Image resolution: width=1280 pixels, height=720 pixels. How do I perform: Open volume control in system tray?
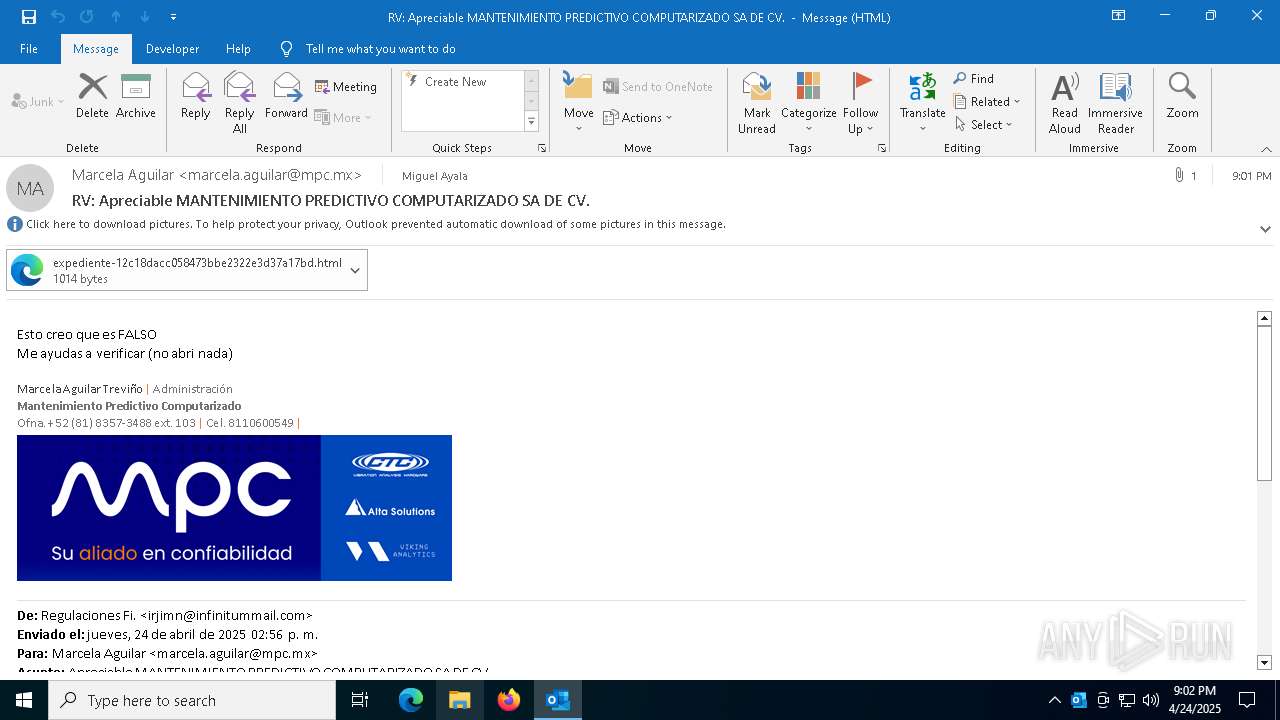coord(1151,700)
